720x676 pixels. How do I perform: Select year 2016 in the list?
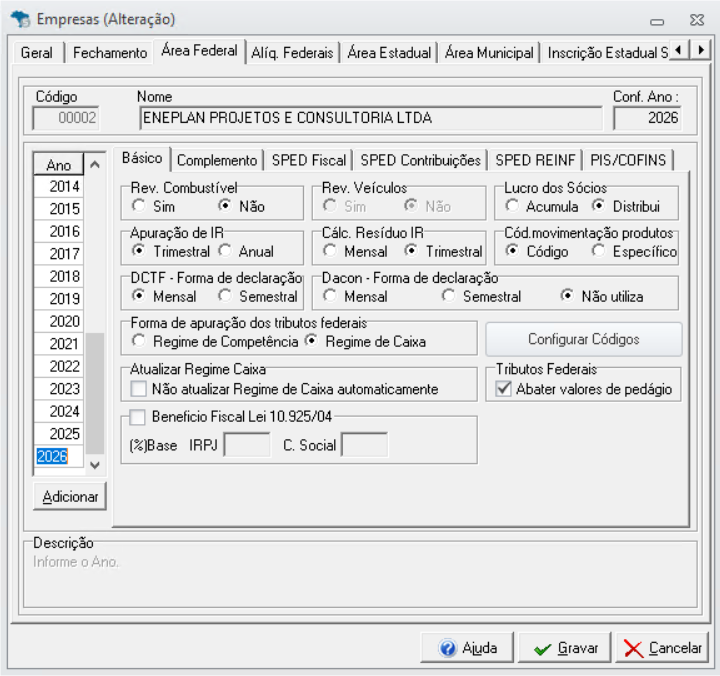click(x=59, y=231)
